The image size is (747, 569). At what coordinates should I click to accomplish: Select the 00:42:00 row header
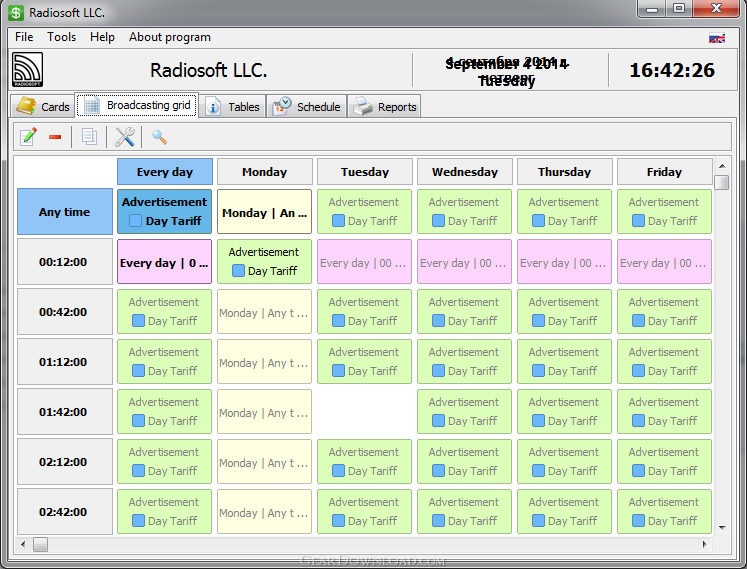65,312
